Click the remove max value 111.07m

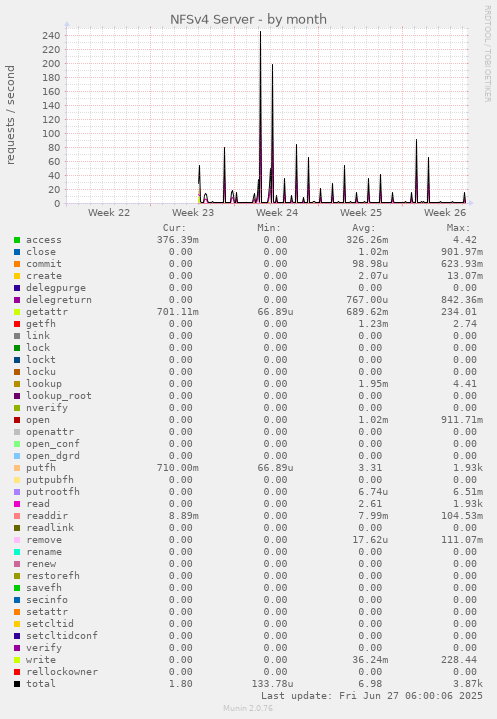click(462, 540)
